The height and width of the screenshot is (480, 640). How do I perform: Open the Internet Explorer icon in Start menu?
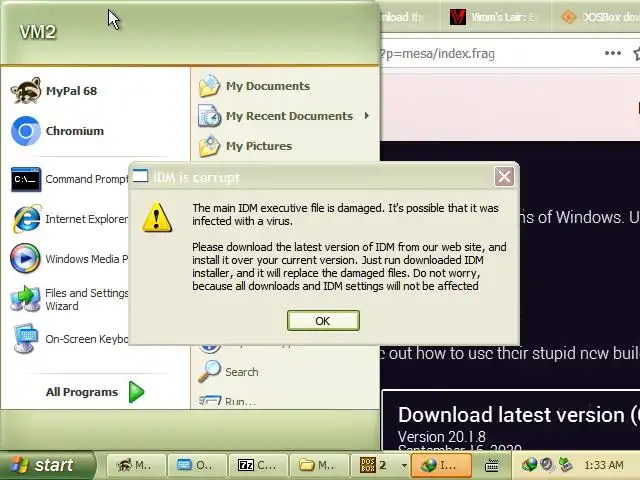pos(26,219)
